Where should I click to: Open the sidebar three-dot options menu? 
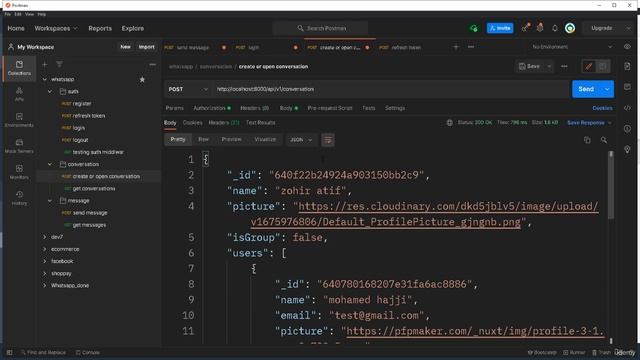pyautogui.click(x=152, y=64)
